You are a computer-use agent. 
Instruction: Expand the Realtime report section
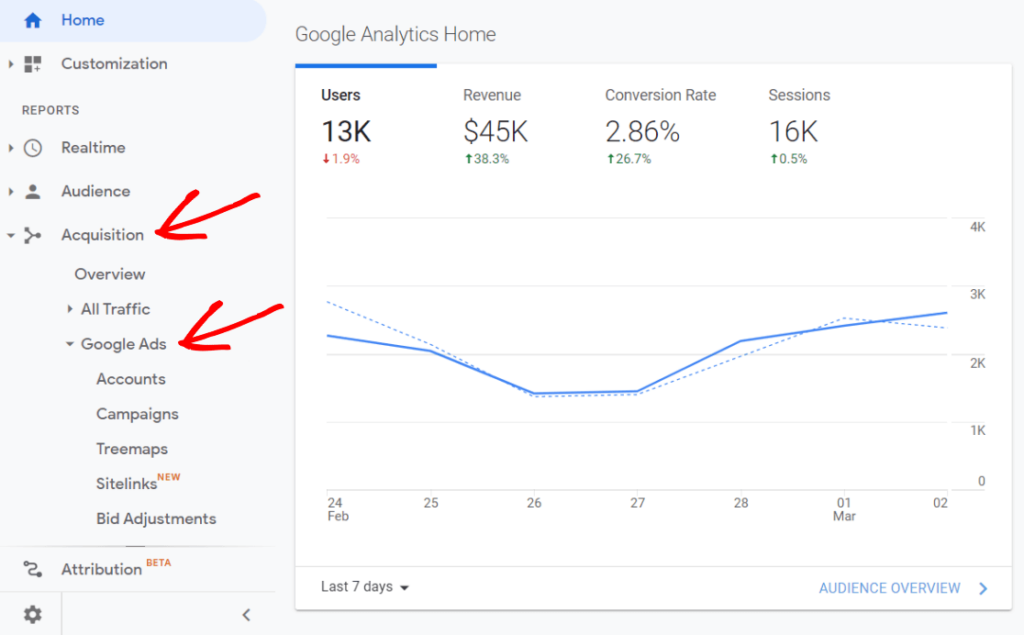coord(11,147)
